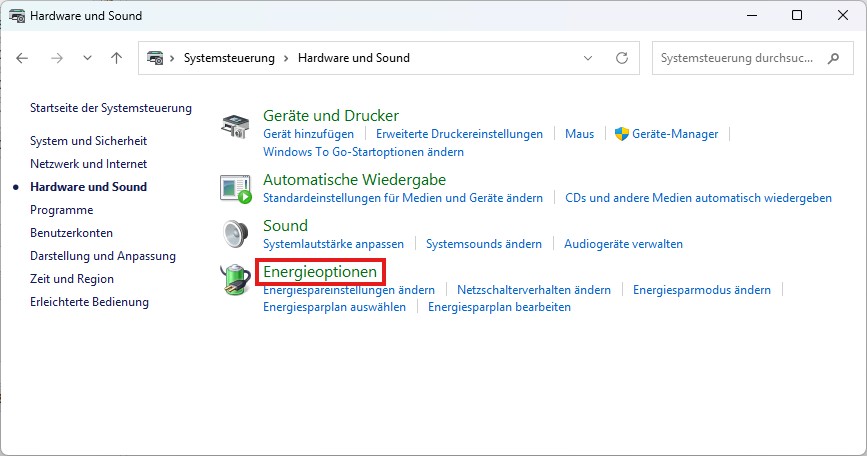Image resolution: width=867 pixels, height=456 pixels.
Task: Go back with the left arrow
Action: pyautogui.click(x=22, y=58)
